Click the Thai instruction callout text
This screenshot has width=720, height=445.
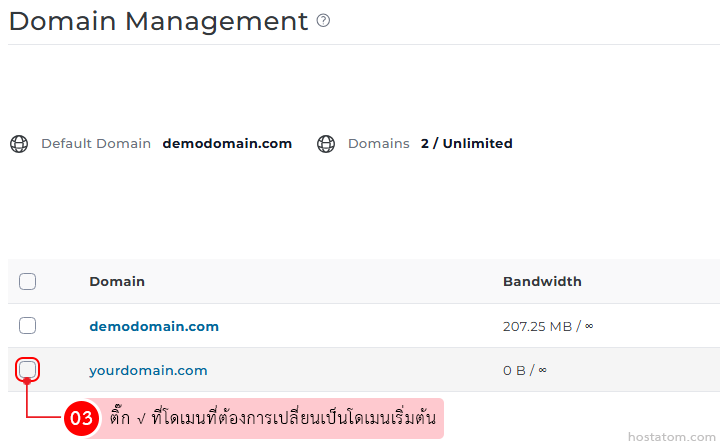[x=272, y=418]
